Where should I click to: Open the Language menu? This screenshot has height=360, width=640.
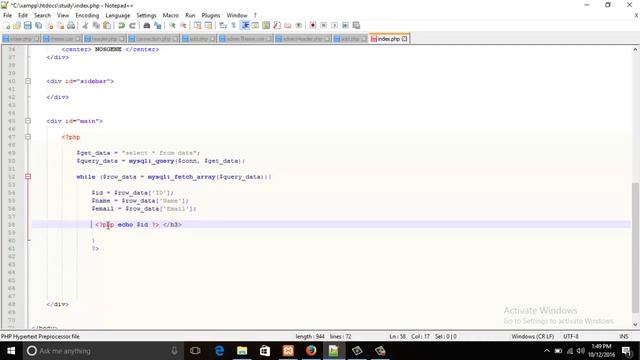coord(118,15)
